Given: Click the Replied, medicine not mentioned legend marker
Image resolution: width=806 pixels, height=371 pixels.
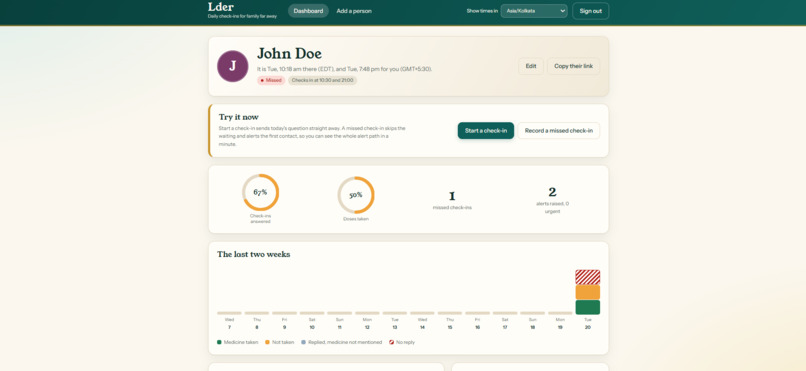Looking at the screenshot, I should [303, 342].
